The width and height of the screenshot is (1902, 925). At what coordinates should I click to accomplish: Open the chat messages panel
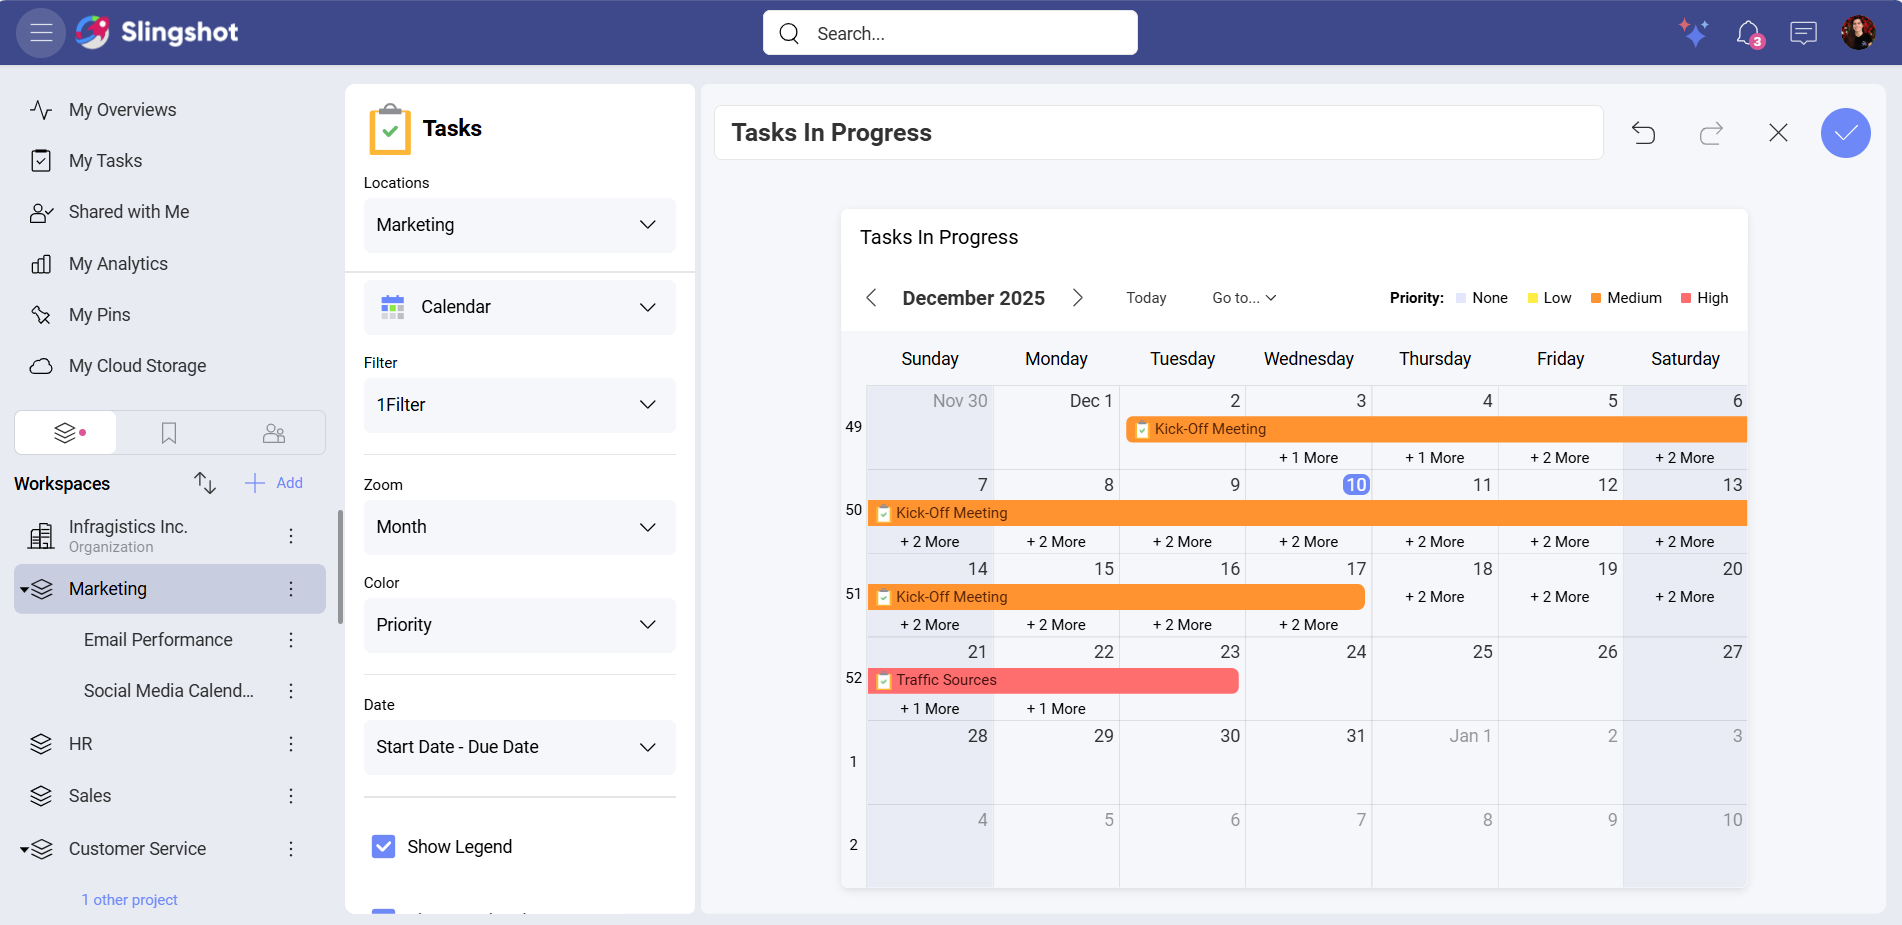tap(1803, 32)
